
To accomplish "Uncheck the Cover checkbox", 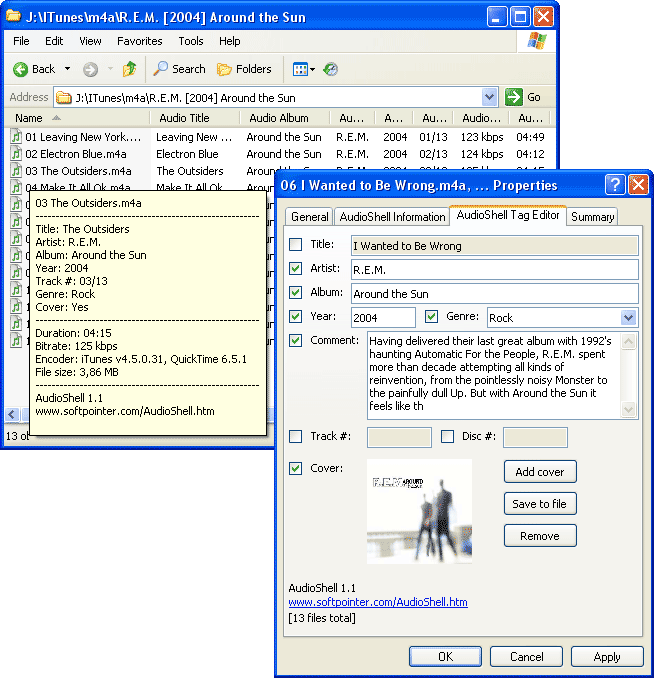I will click(x=295, y=468).
